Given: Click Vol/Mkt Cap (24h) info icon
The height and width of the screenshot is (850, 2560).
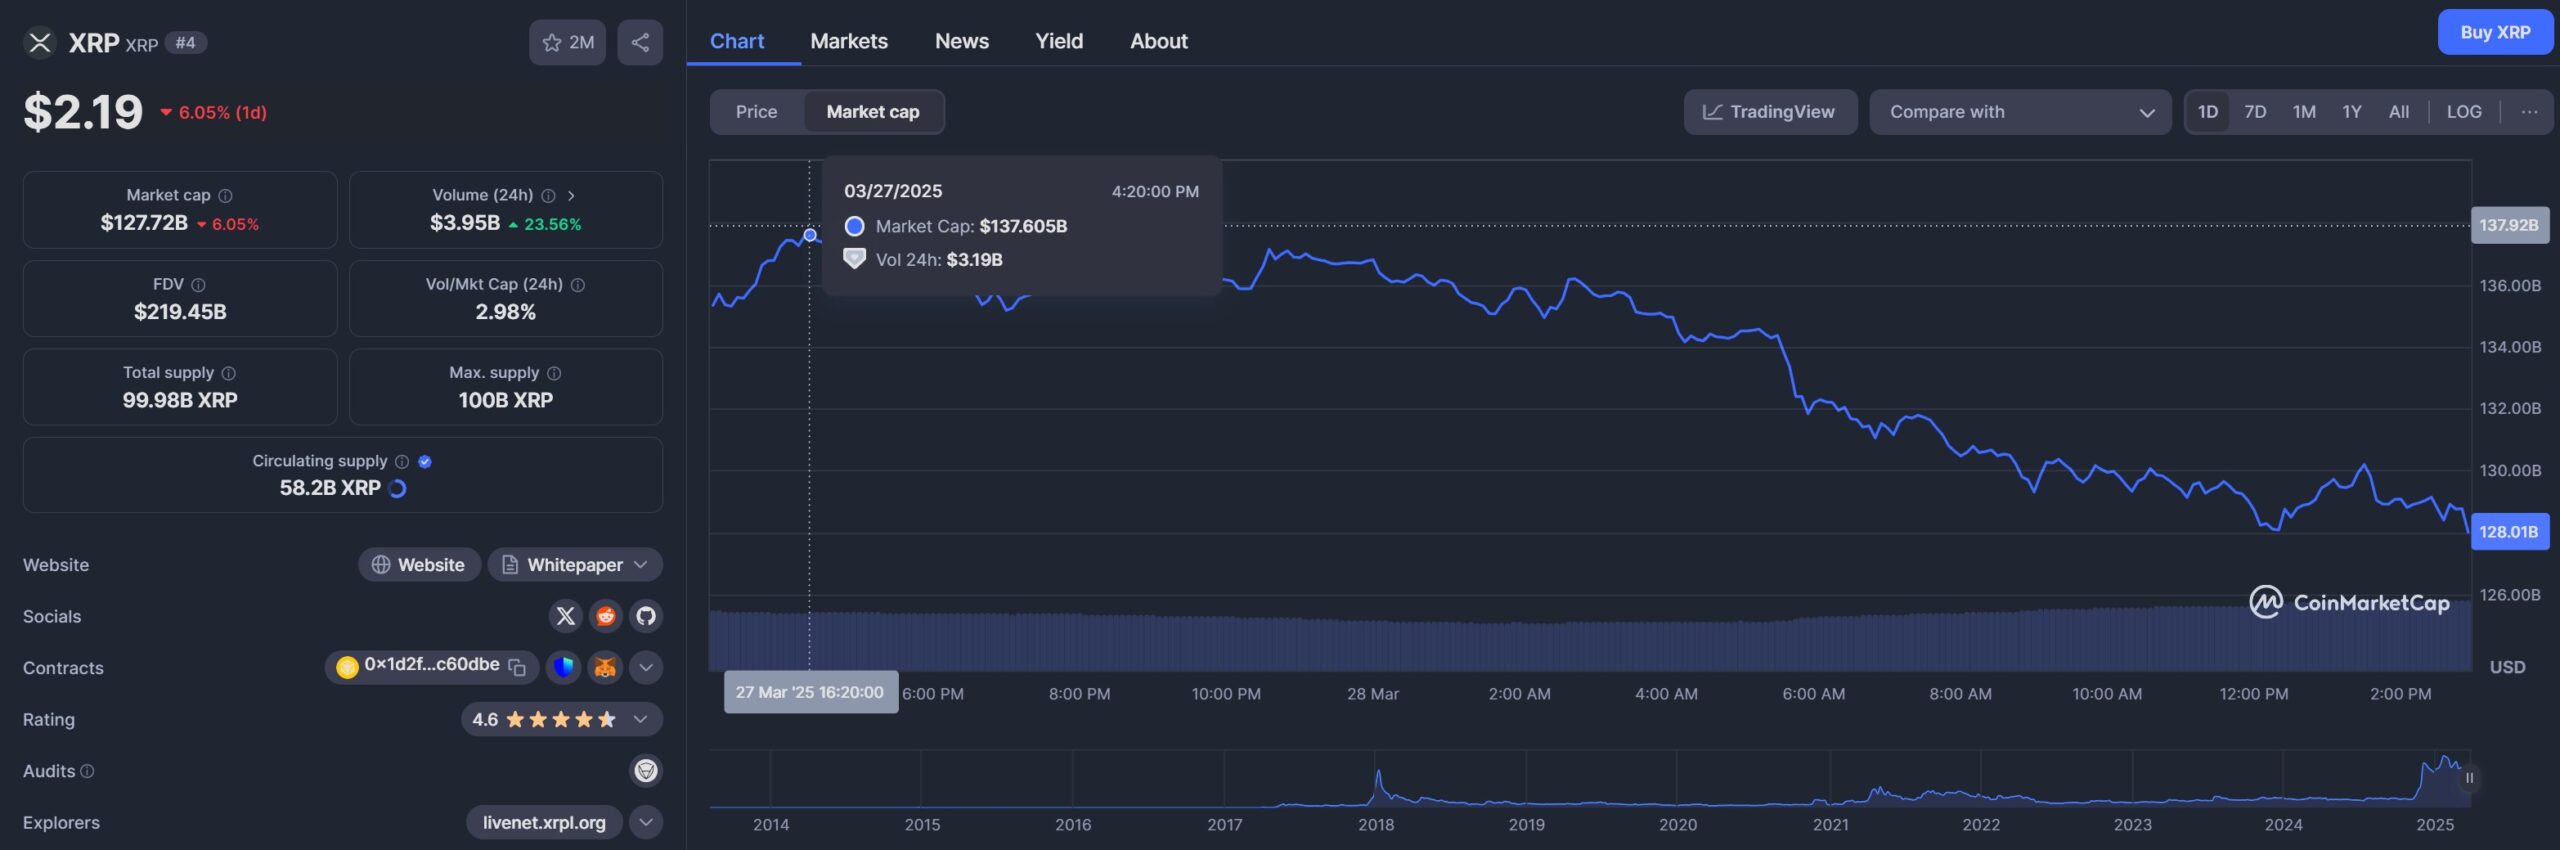Looking at the screenshot, I should pos(578,285).
